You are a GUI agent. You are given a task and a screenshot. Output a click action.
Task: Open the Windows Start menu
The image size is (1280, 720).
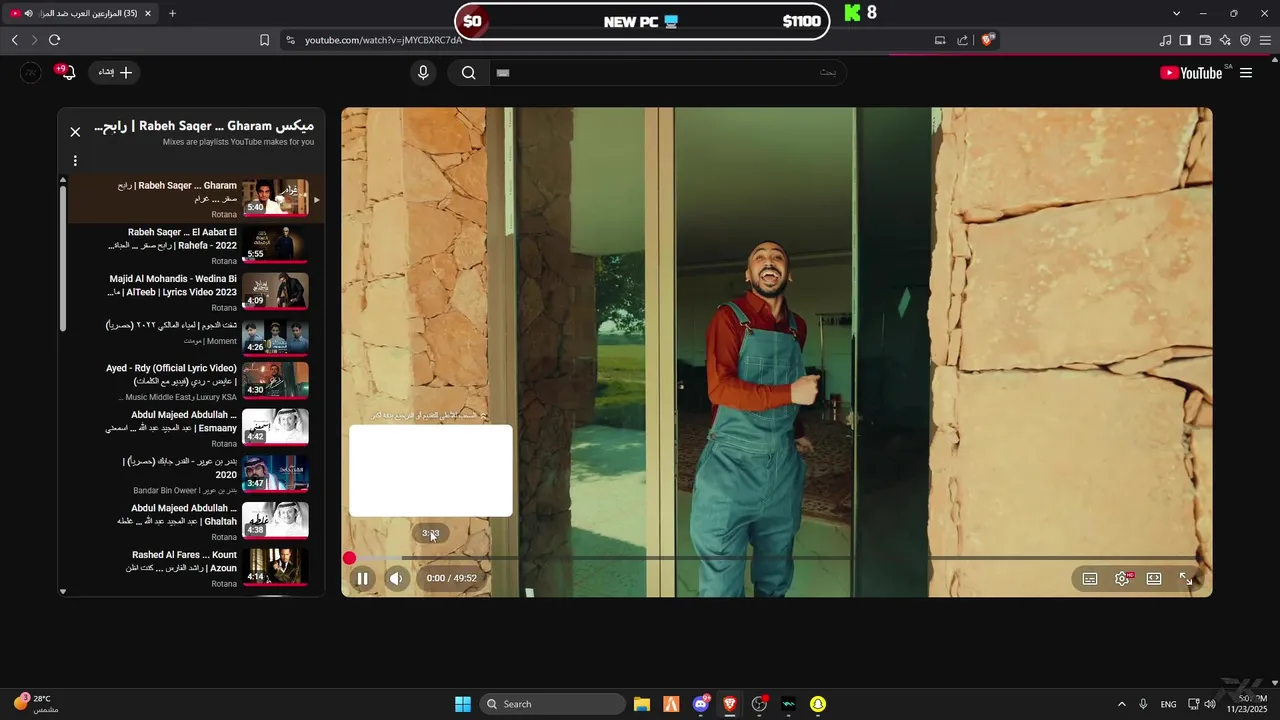click(463, 704)
